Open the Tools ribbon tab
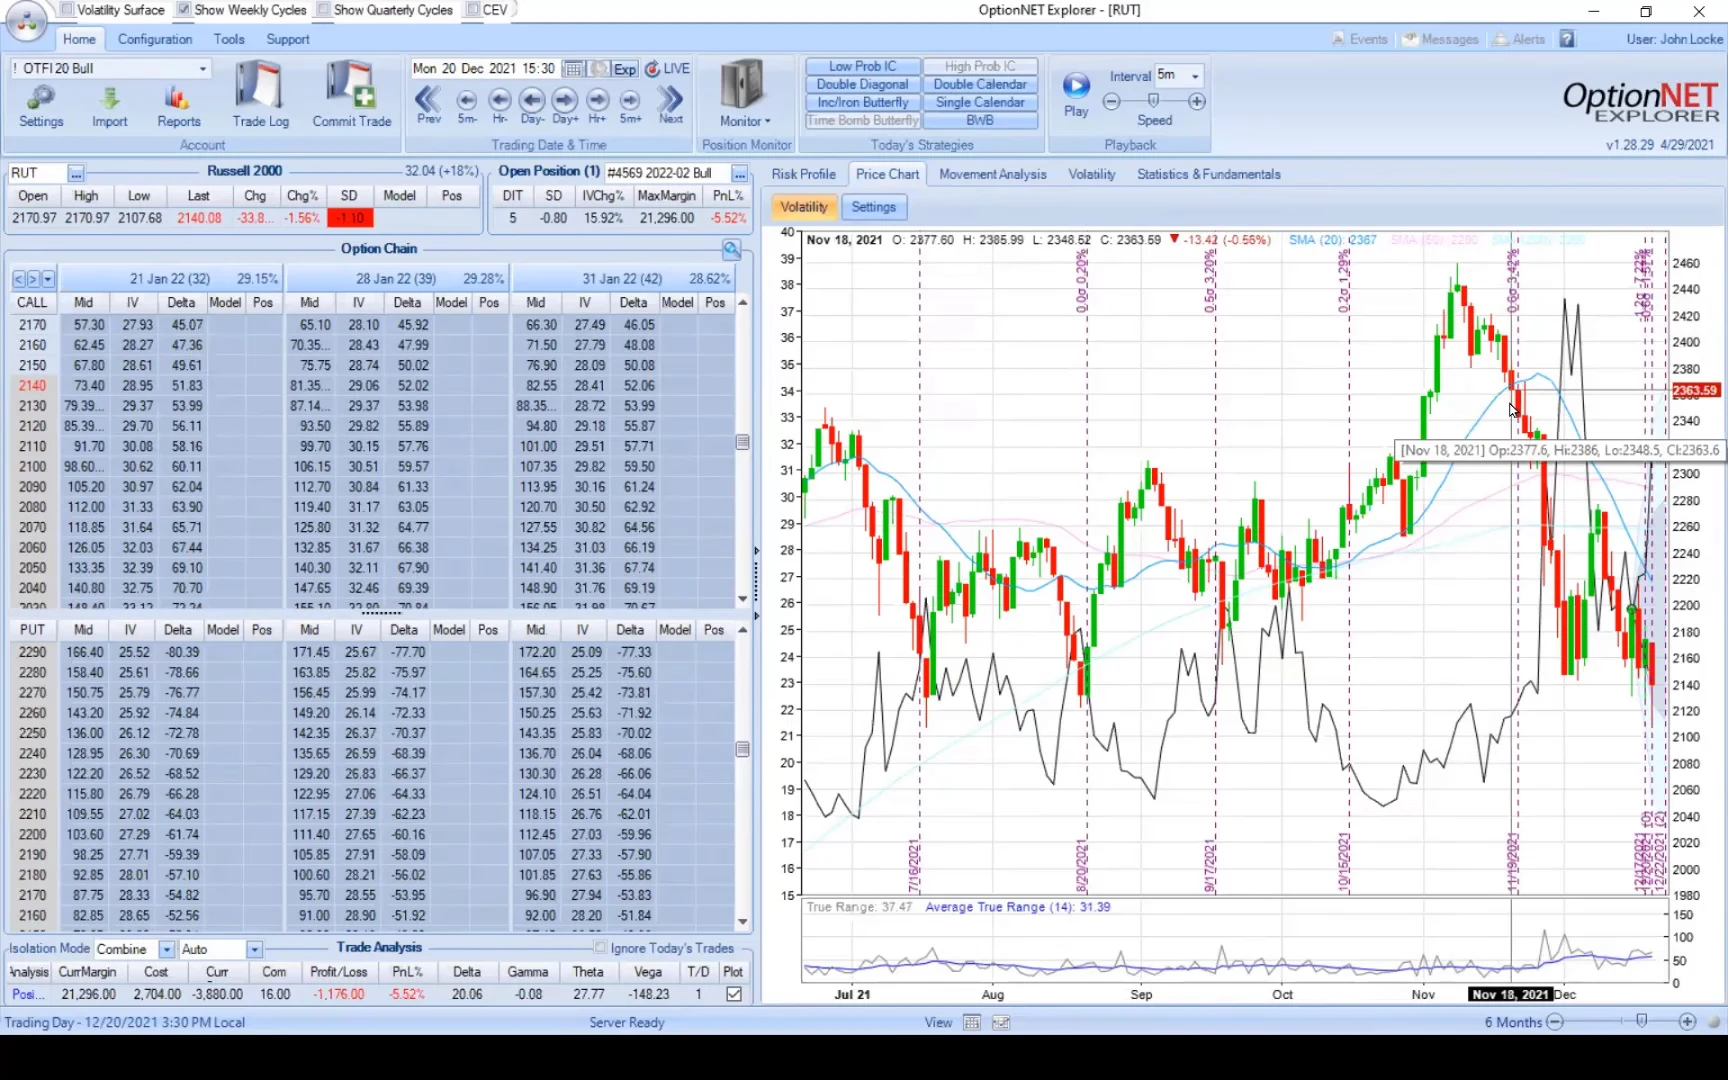 (229, 39)
